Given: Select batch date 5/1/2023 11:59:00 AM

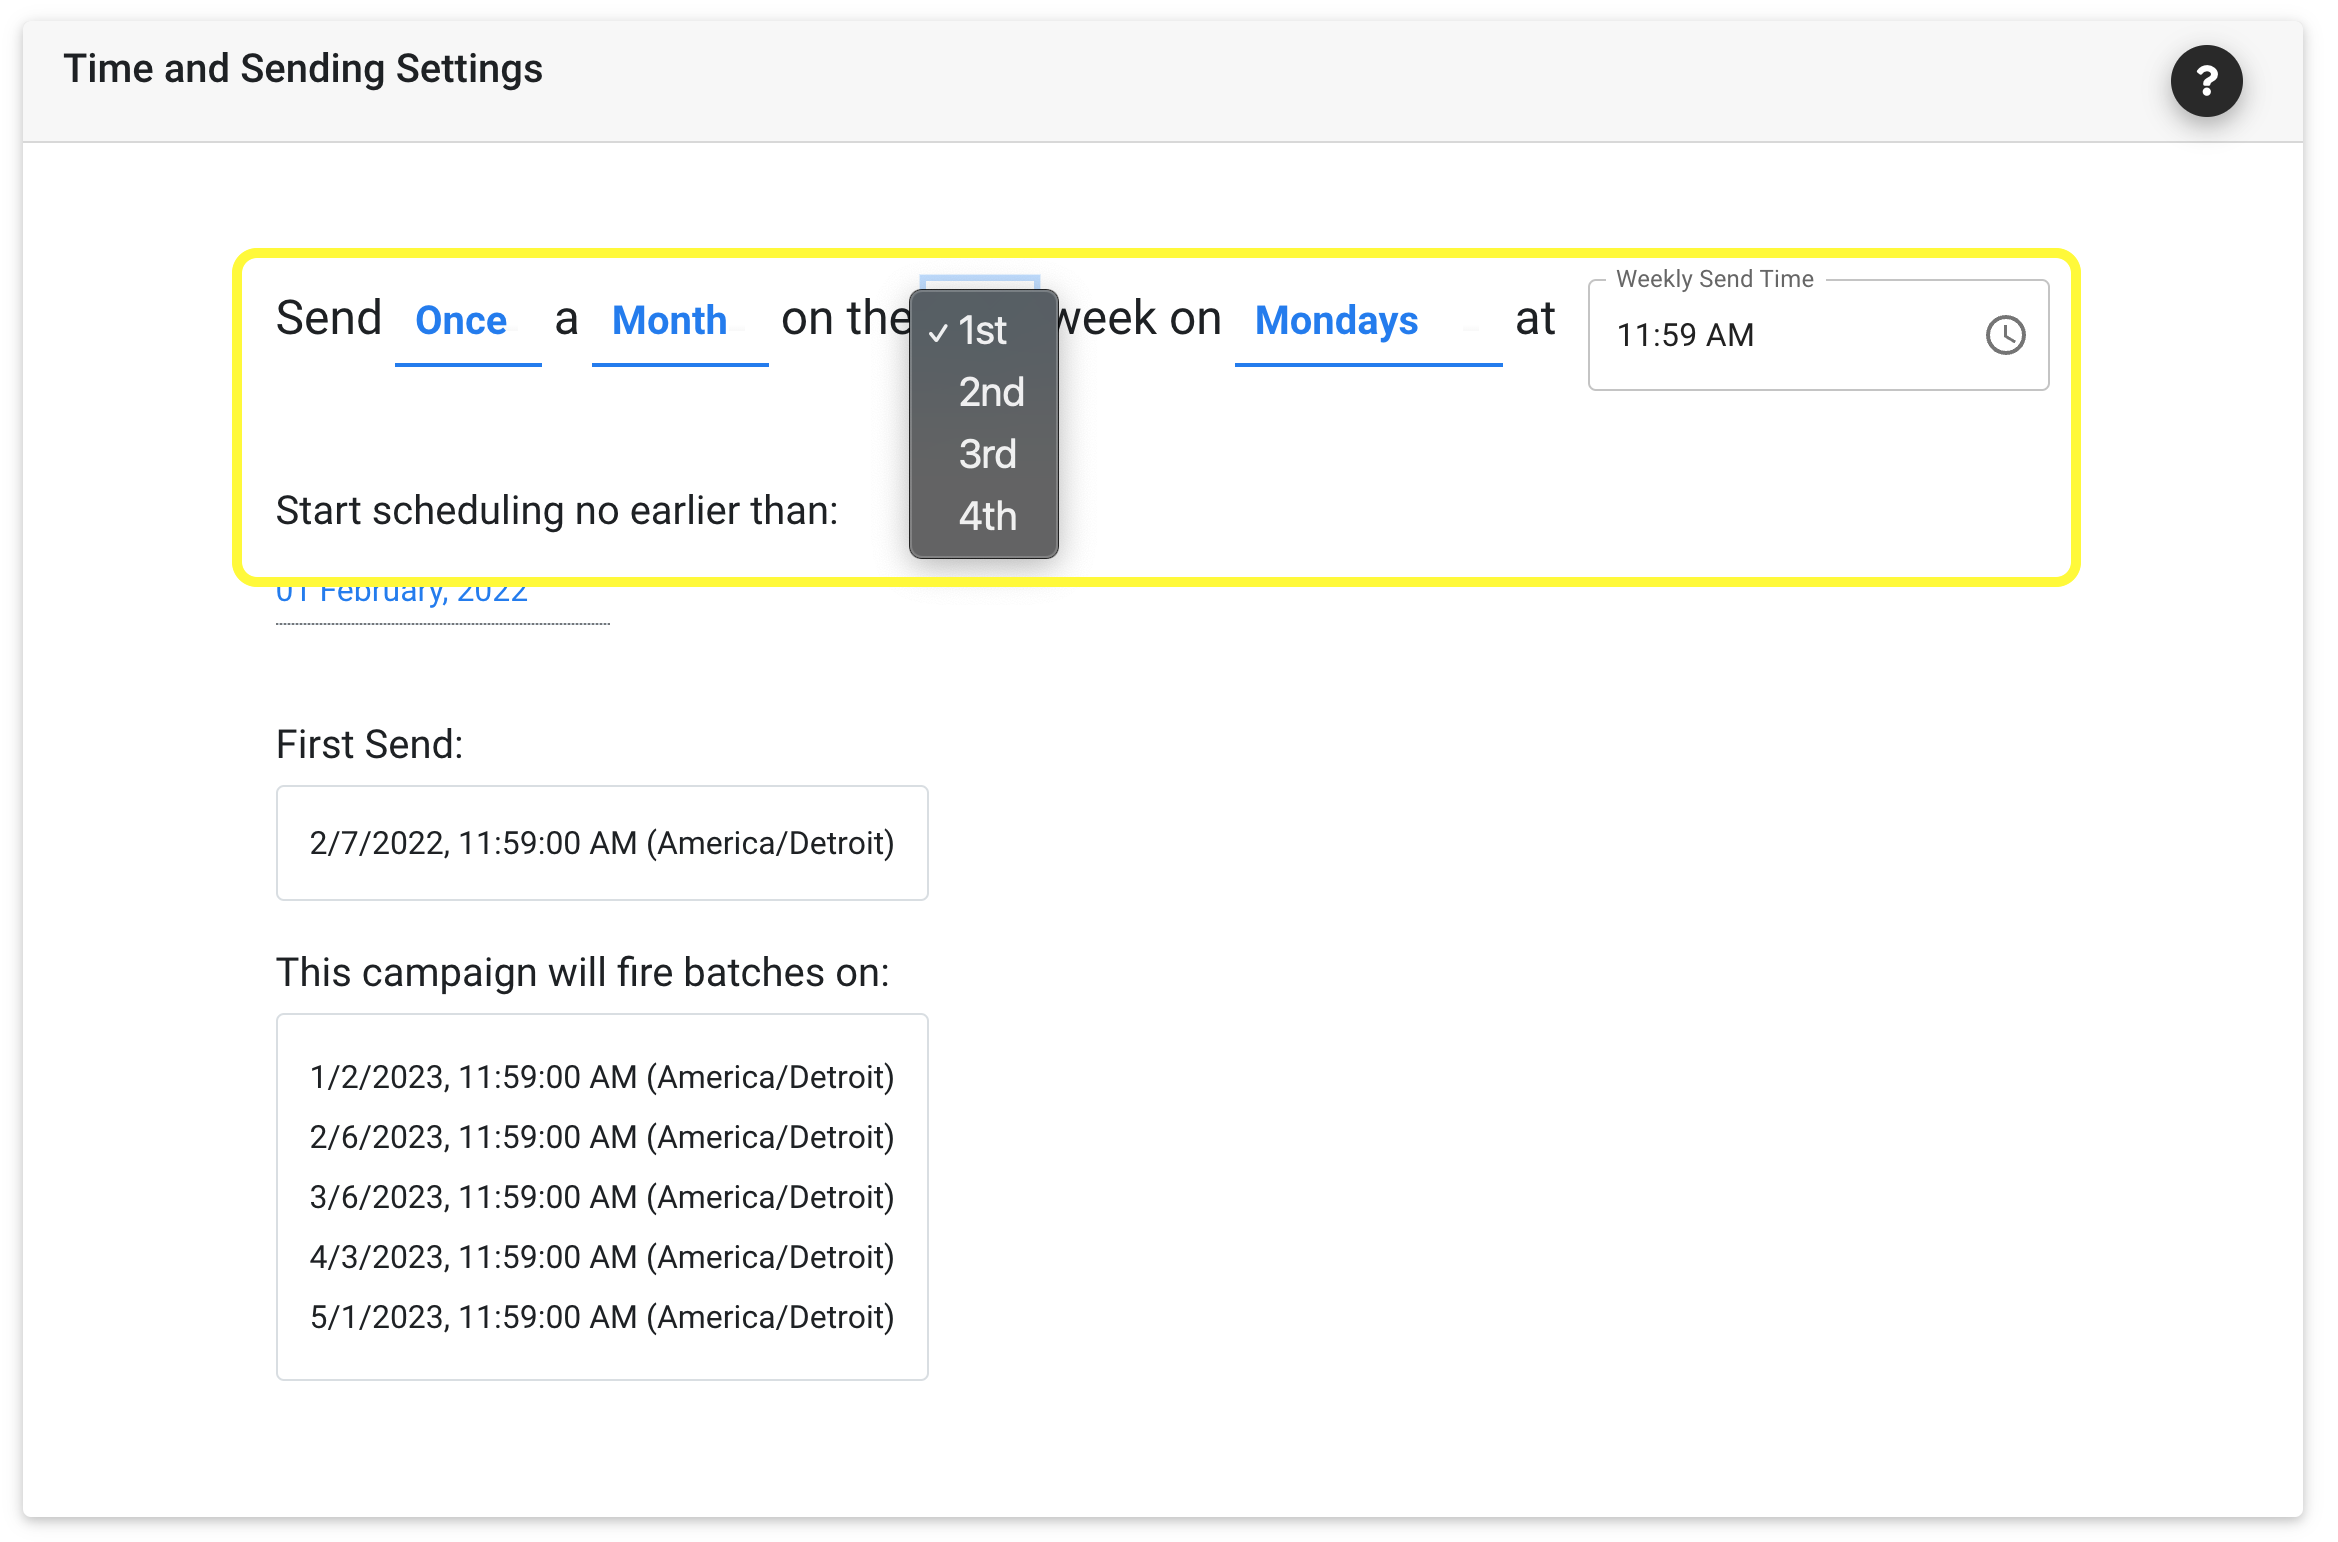Looking at the screenshot, I should [x=602, y=1317].
